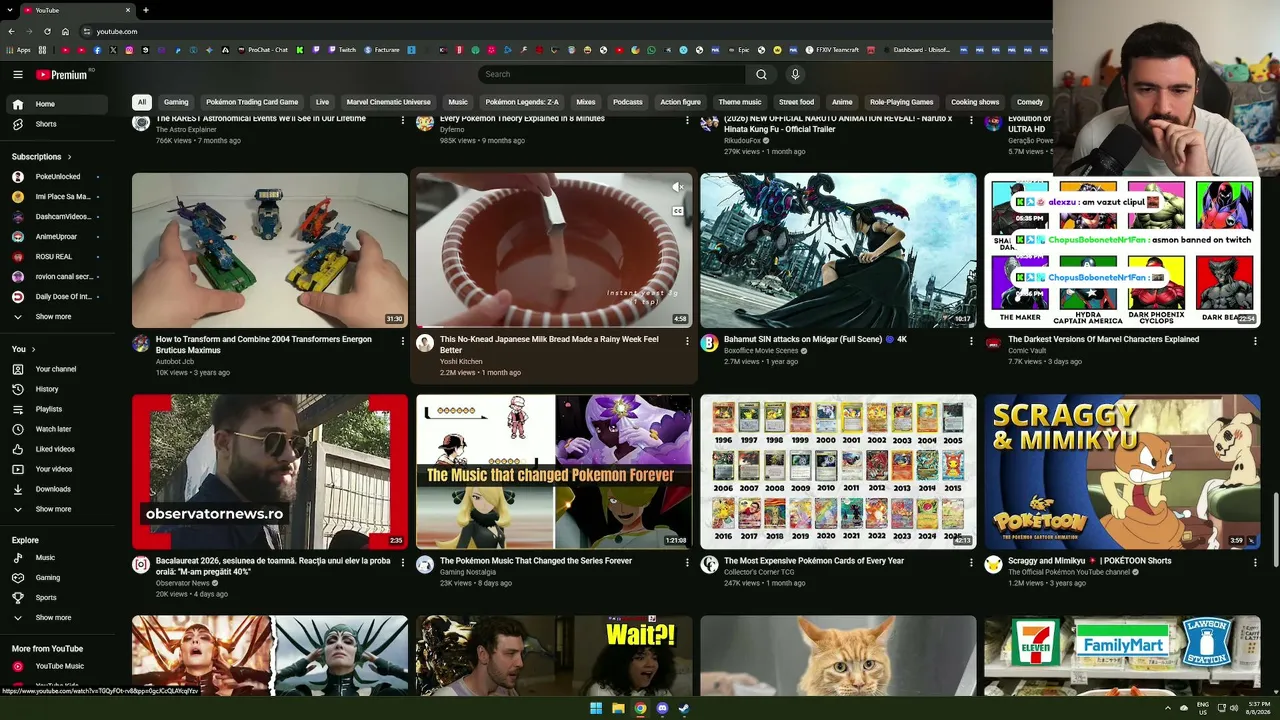Open File Explorer from the taskbar
Image resolution: width=1280 pixels, height=720 pixels.
618,708
